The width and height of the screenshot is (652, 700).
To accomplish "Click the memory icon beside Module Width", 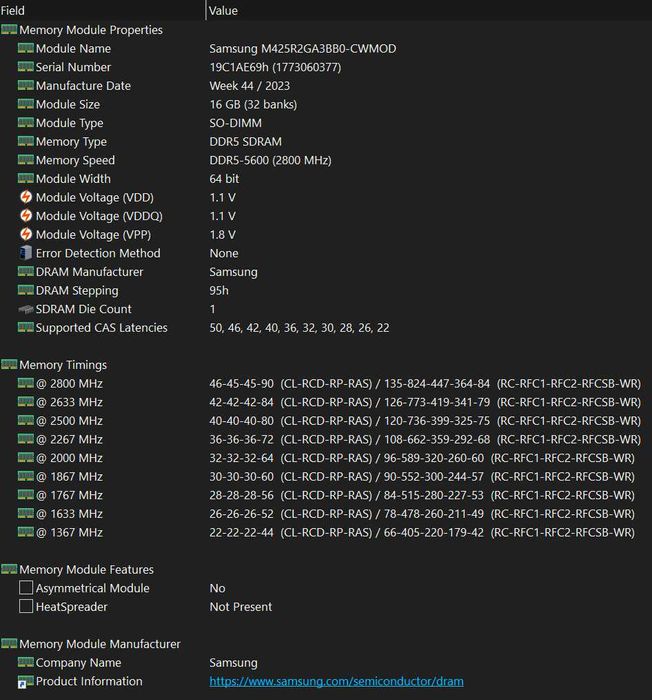I will (x=25, y=179).
